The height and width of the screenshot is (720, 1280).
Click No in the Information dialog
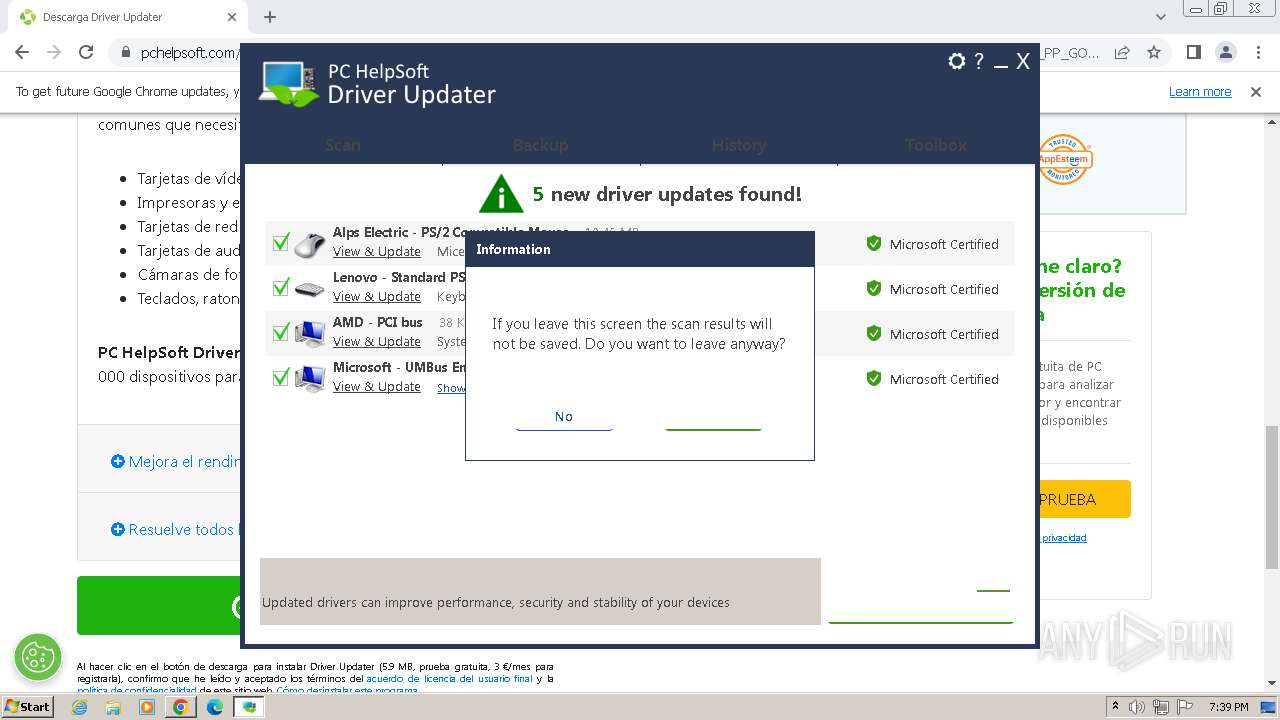pyautogui.click(x=564, y=417)
